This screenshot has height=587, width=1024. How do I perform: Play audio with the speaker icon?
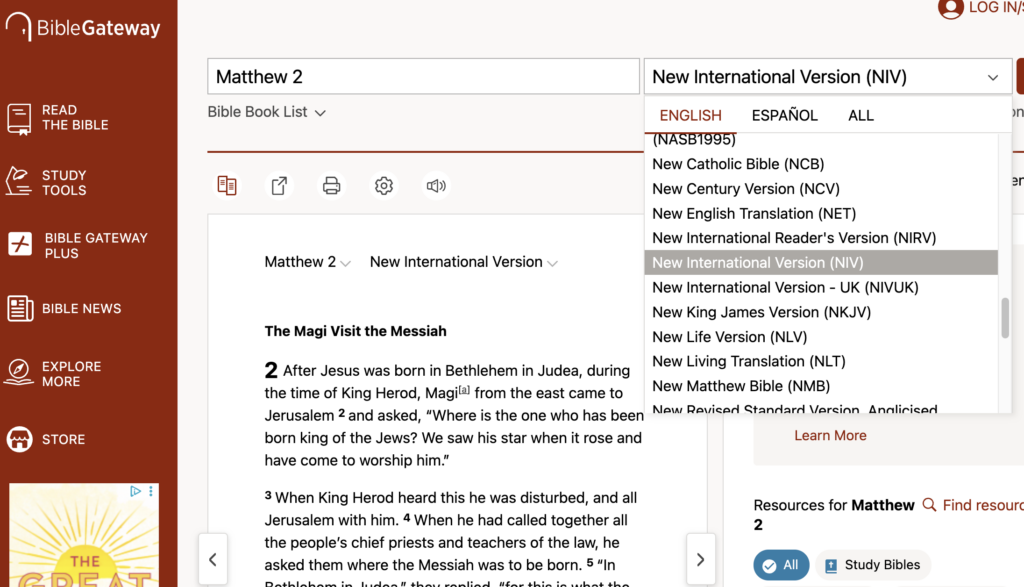tap(436, 186)
